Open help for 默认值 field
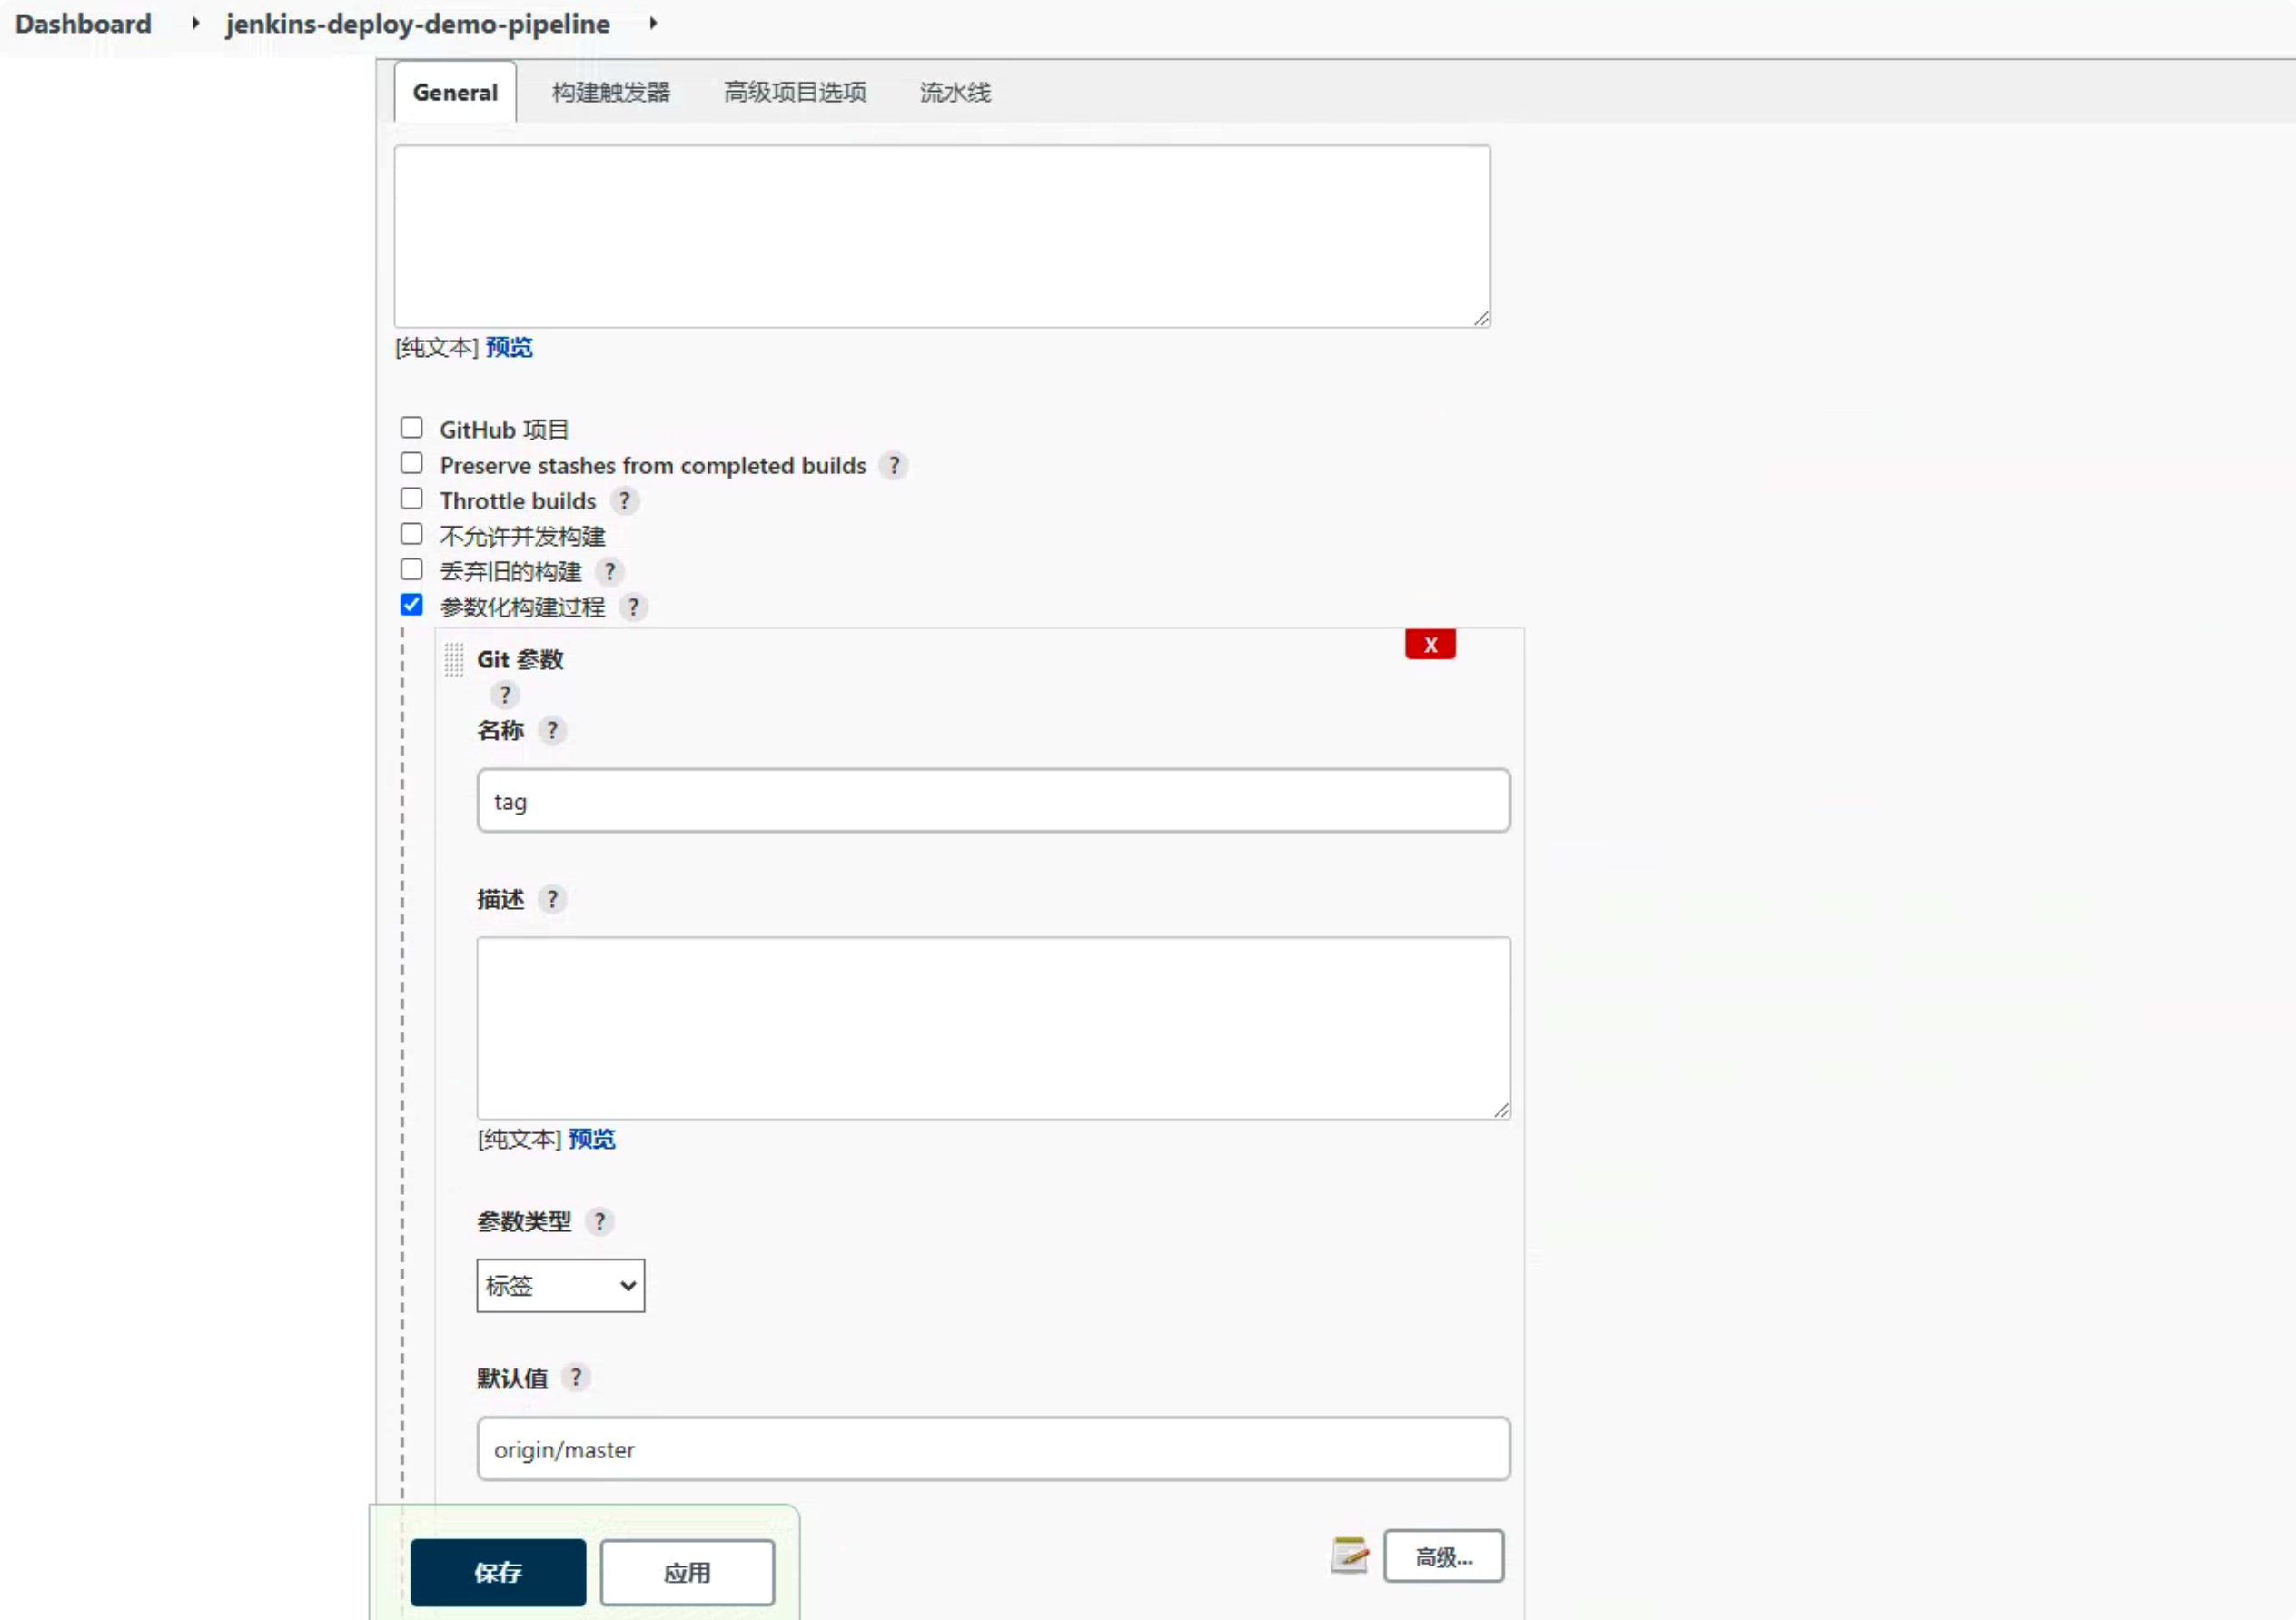 576,1378
